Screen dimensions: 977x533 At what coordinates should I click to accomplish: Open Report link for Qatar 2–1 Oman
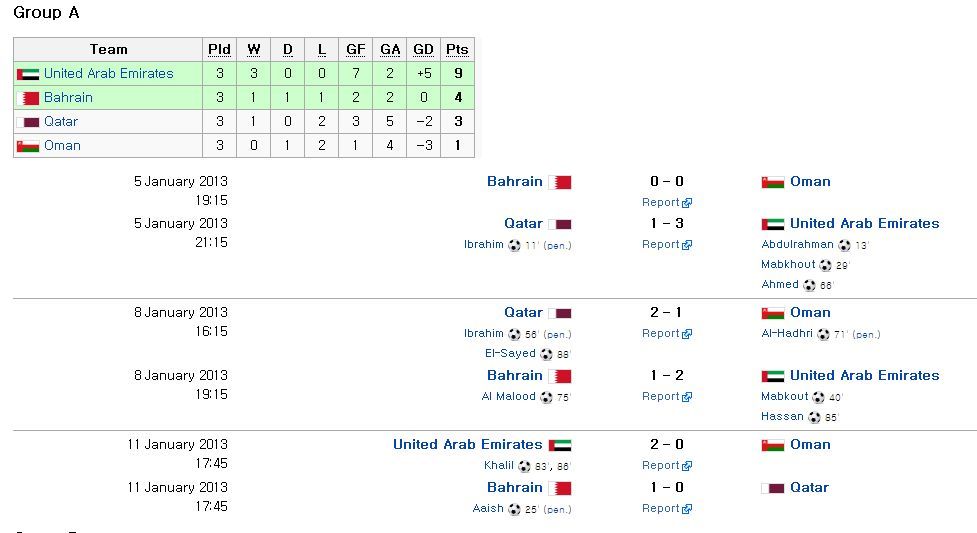pos(660,334)
